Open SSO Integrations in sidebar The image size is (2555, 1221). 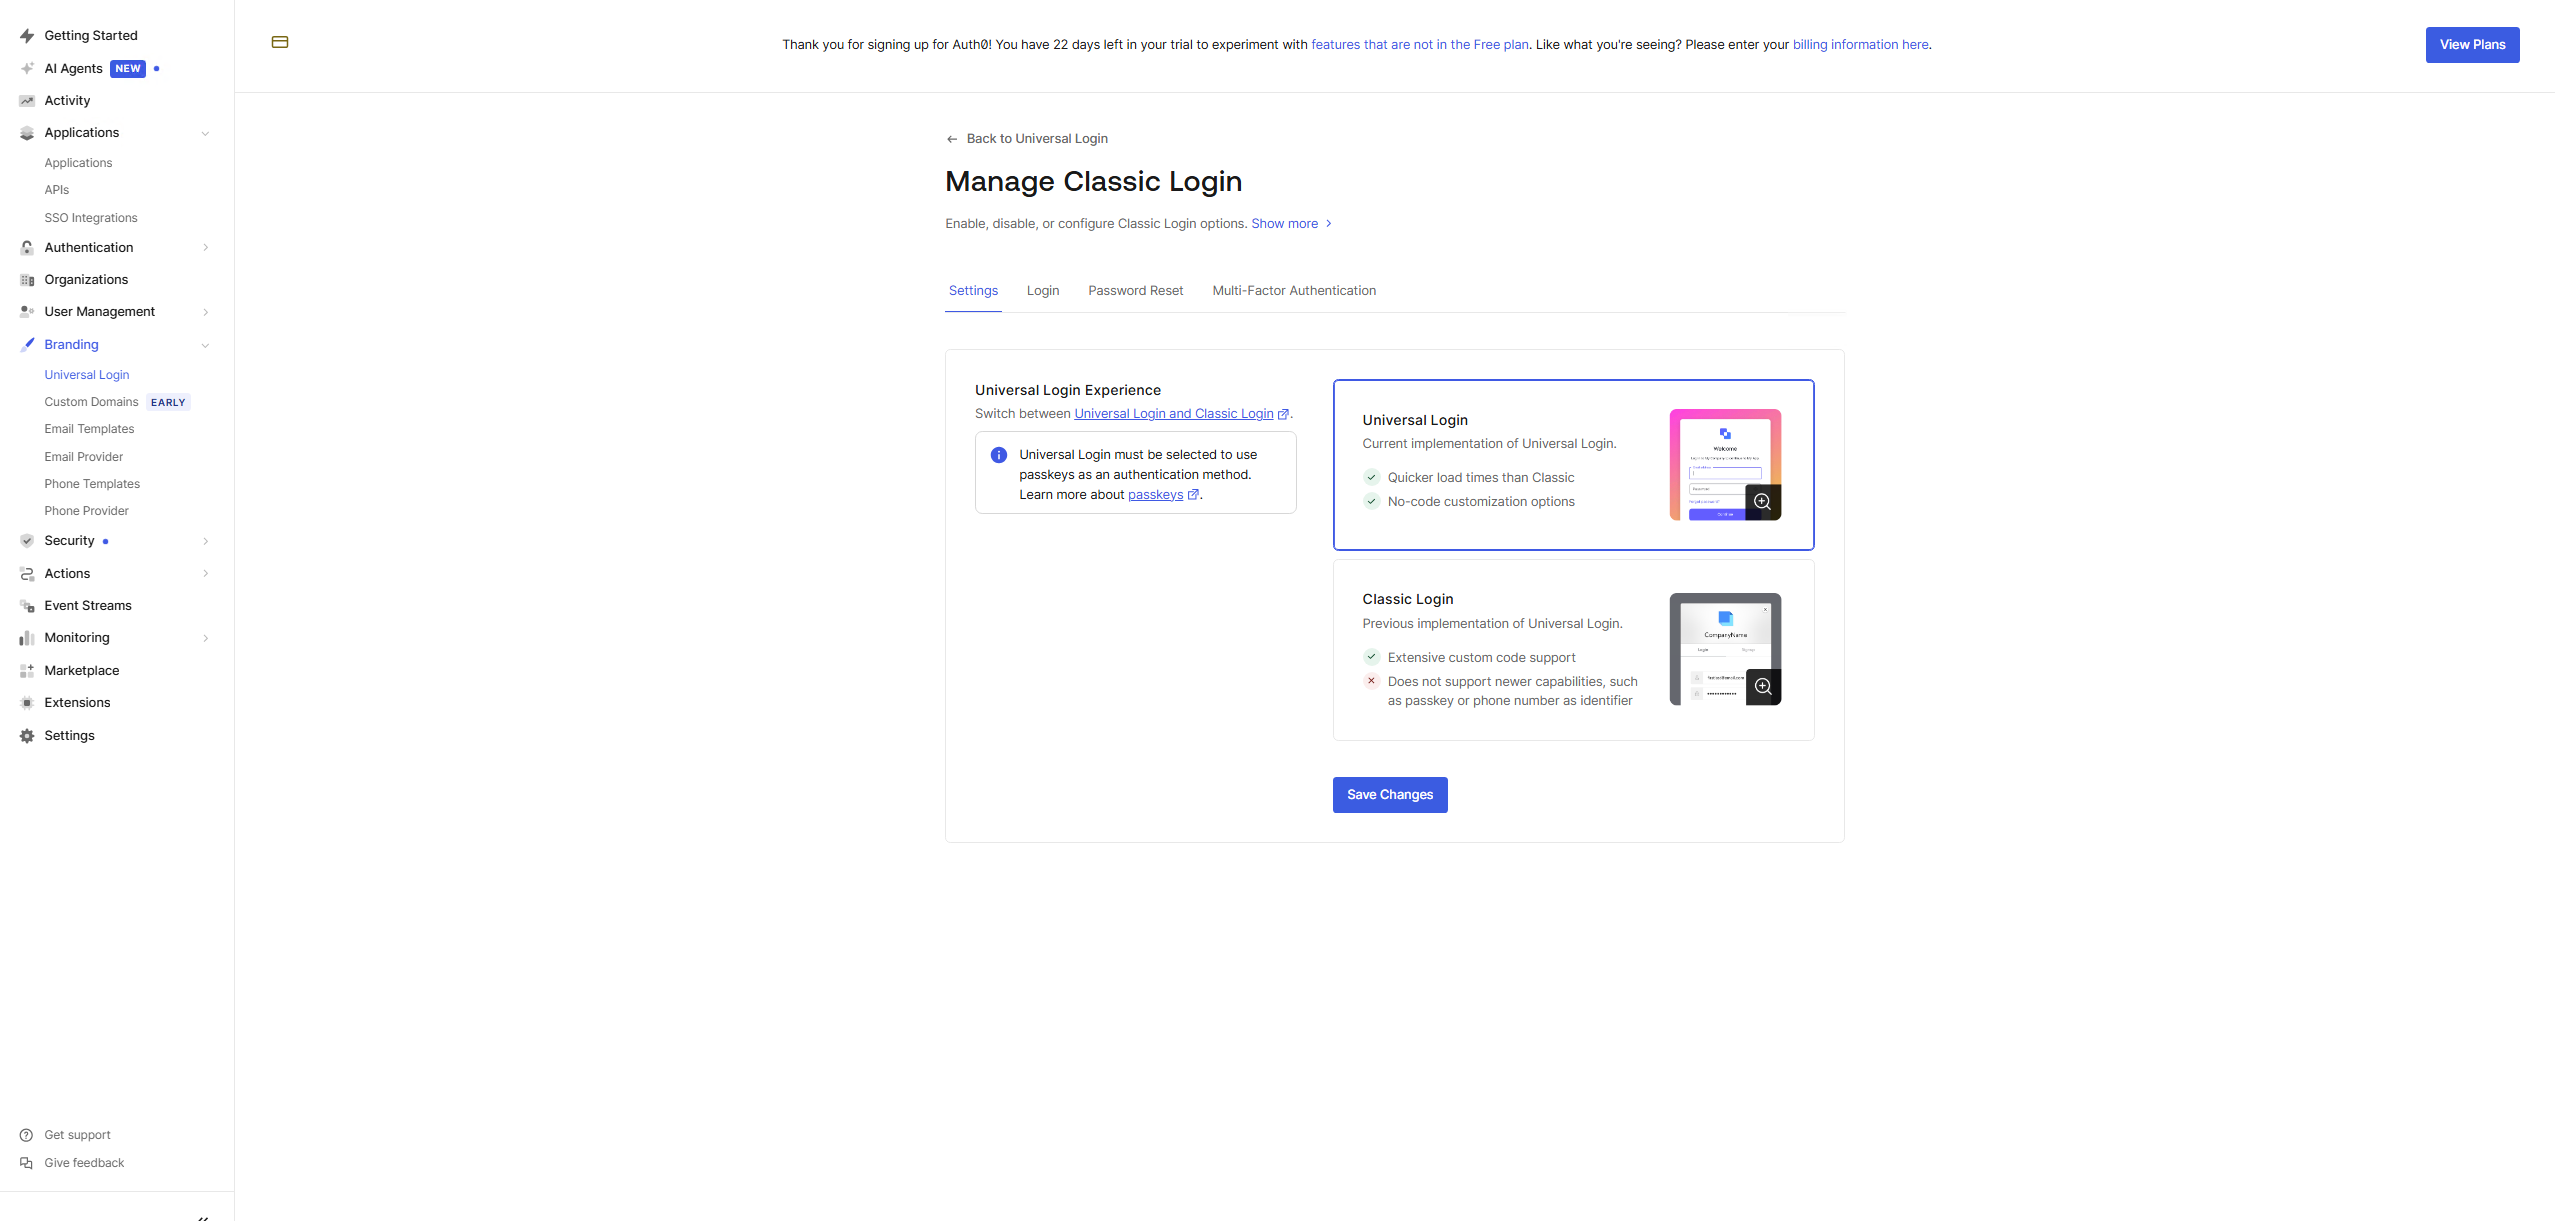(x=91, y=218)
